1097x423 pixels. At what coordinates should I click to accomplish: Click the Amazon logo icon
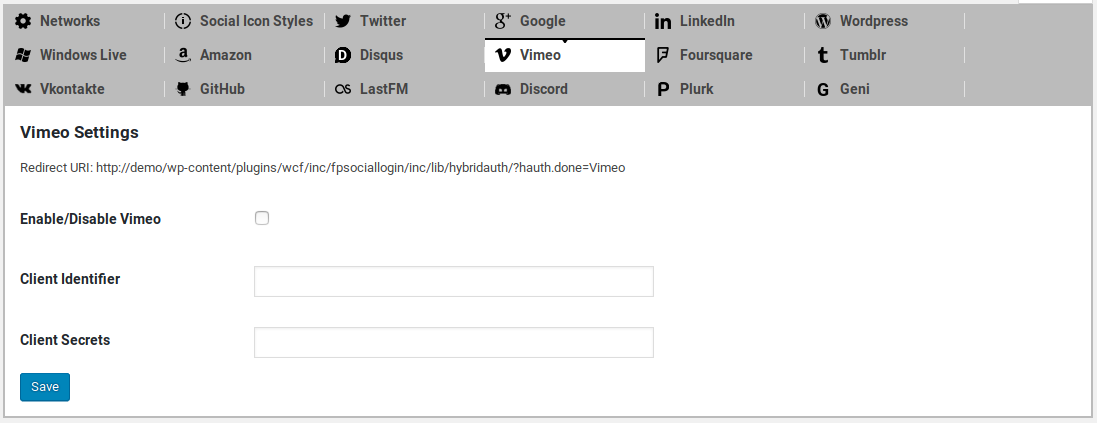(183, 55)
